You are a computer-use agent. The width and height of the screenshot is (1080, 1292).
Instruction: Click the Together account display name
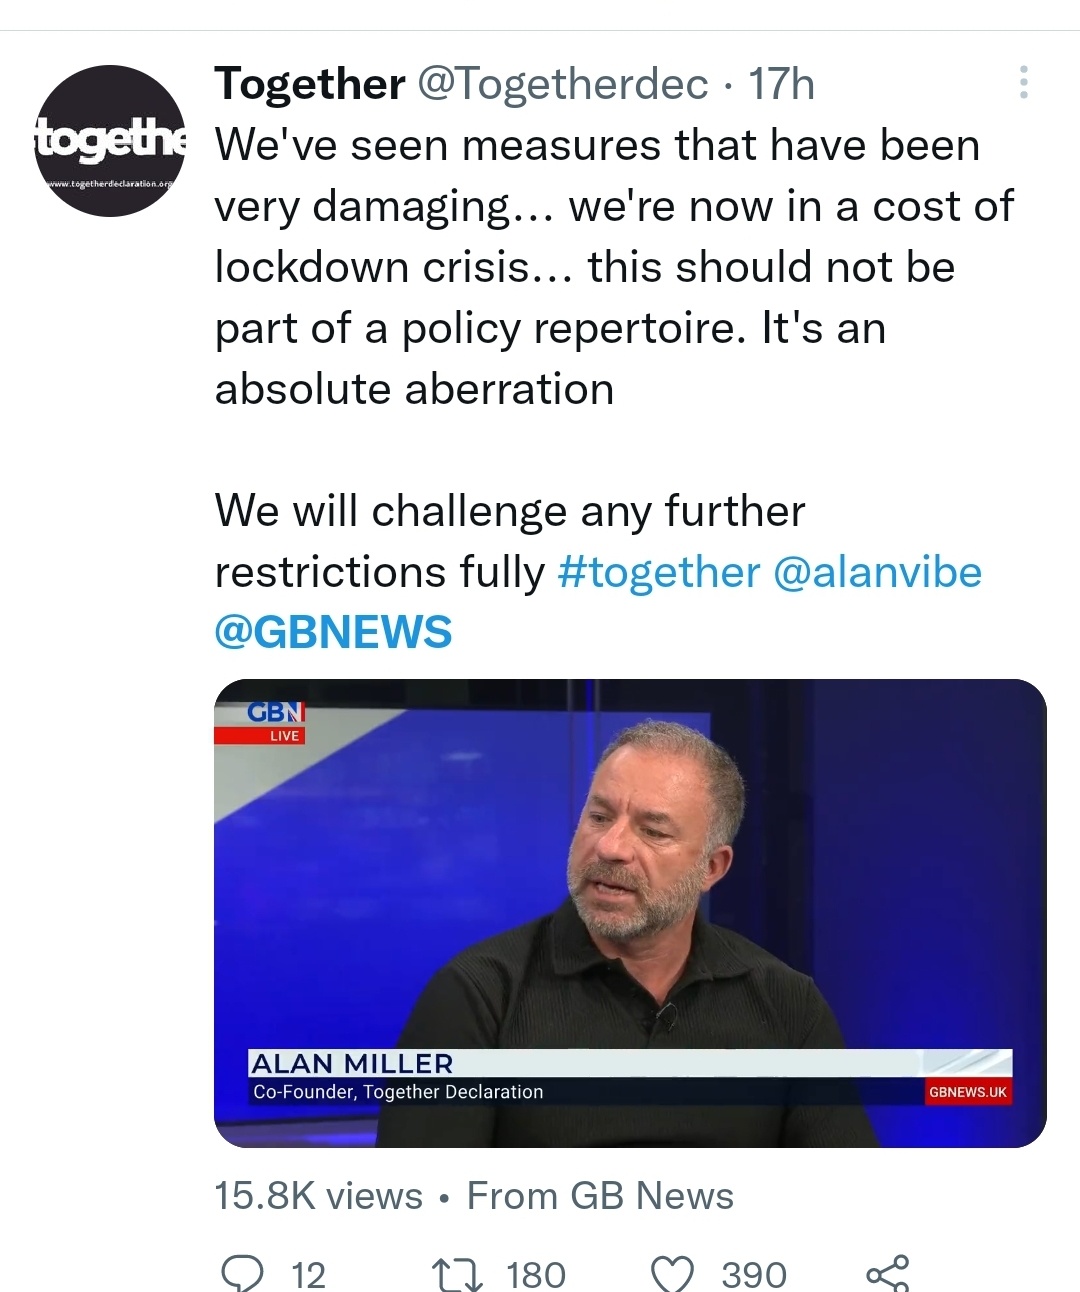[x=310, y=84]
